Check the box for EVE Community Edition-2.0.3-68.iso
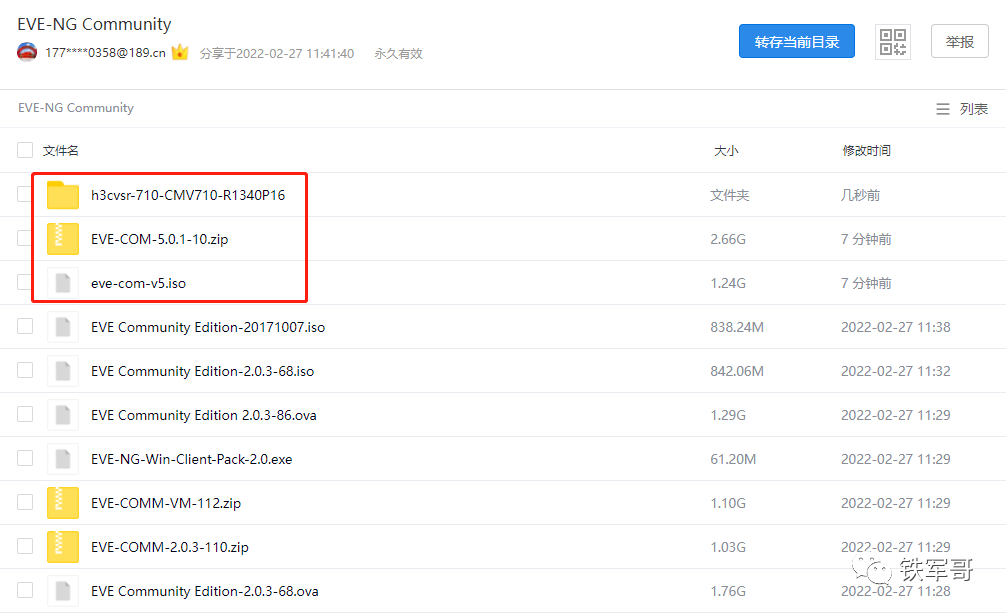Screen dimensions: 1006x614 [x=25, y=370]
